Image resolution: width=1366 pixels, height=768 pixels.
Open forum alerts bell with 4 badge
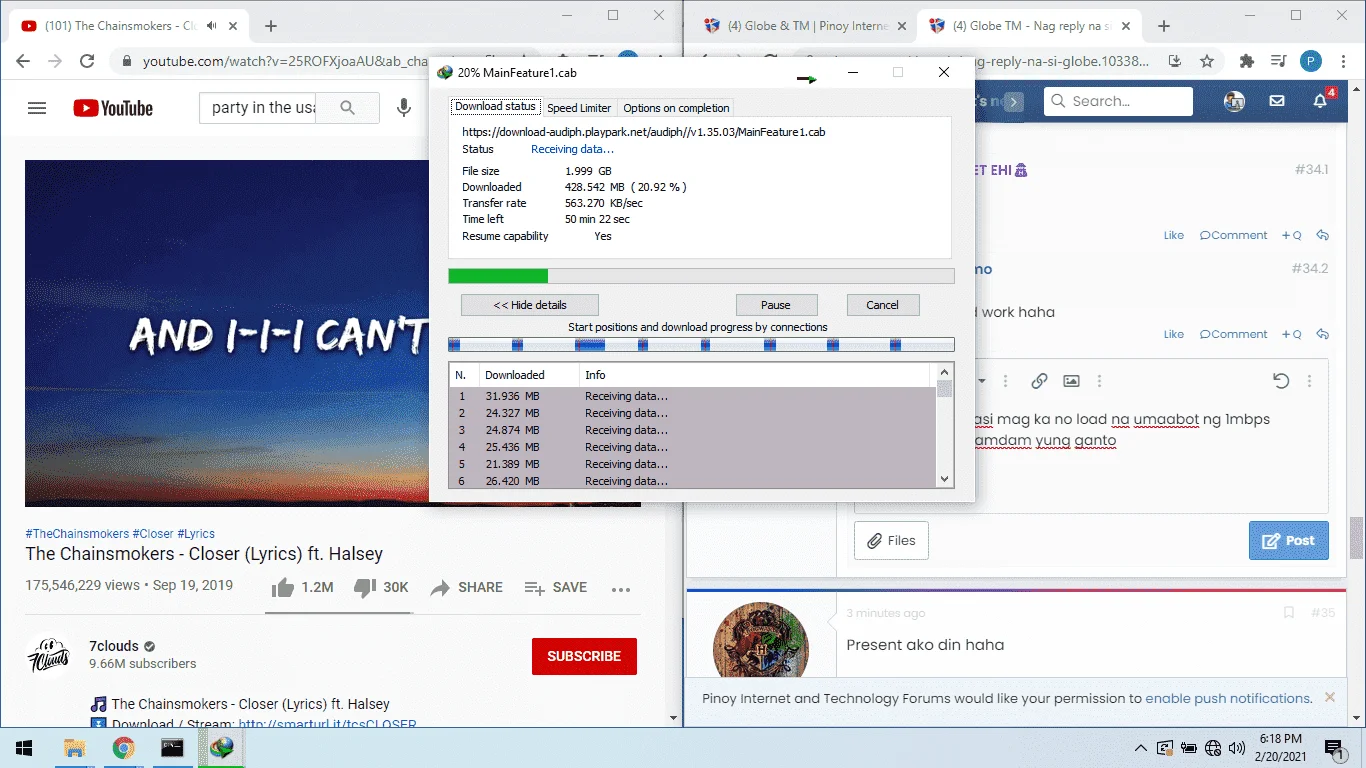point(1322,100)
